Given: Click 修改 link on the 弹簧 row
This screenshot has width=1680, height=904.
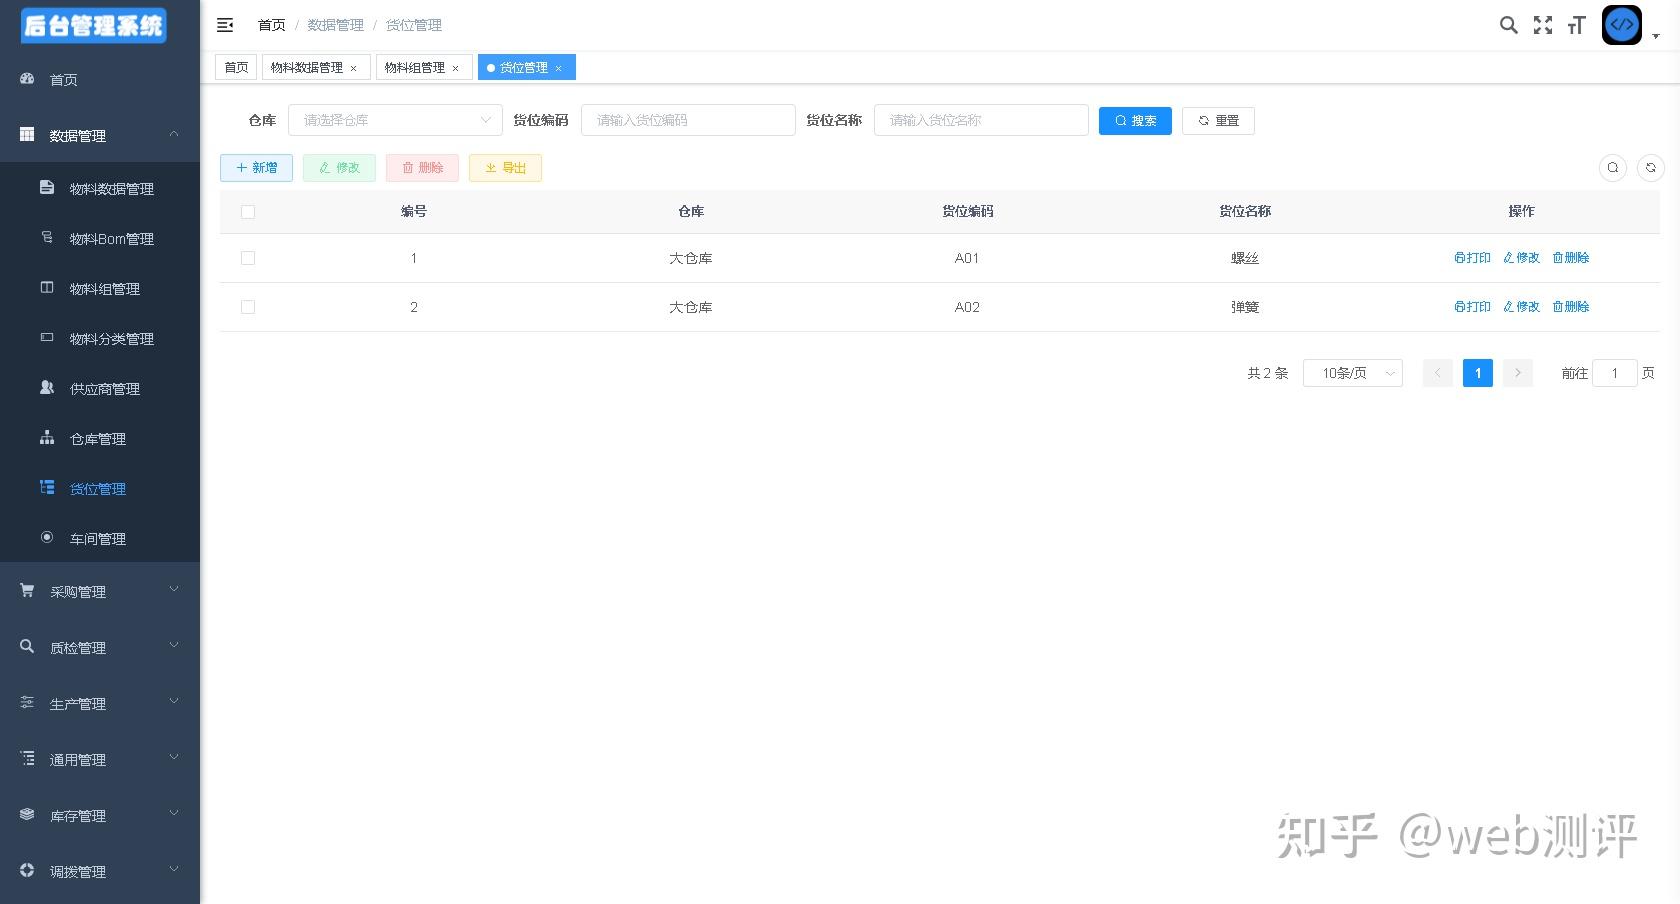Looking at the screenshot, I should coord(1520,307).
